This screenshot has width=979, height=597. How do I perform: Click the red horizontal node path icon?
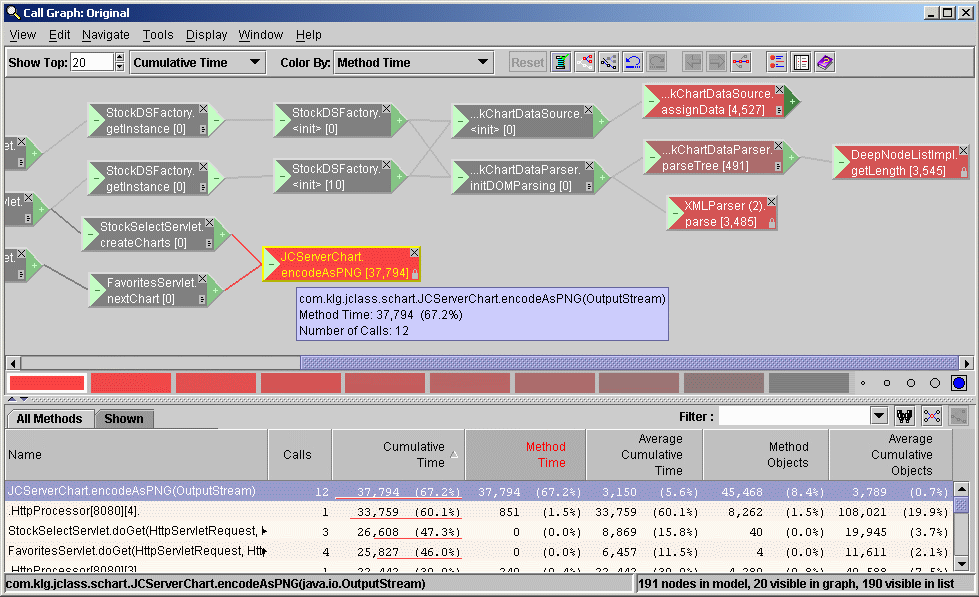(740, 62)
